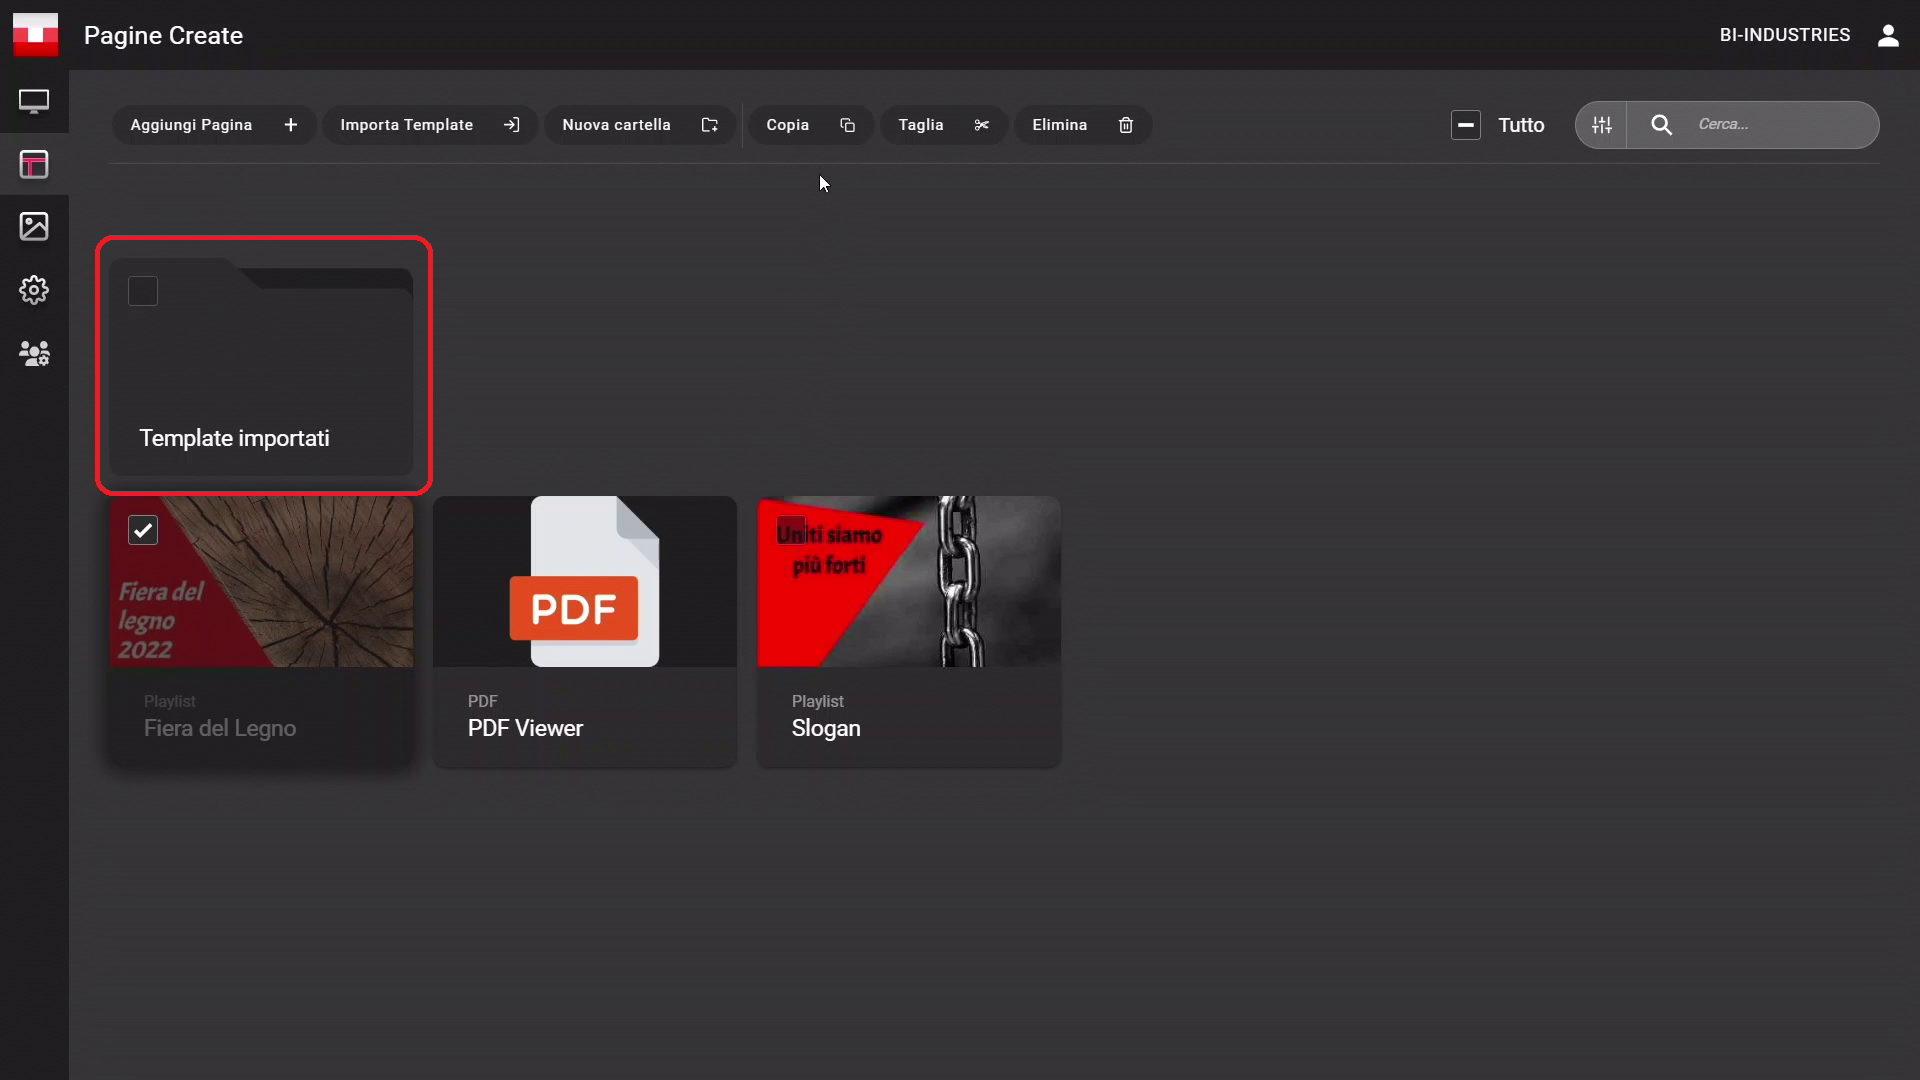
Task: Click the user account profile icon
Action: 1888,36
